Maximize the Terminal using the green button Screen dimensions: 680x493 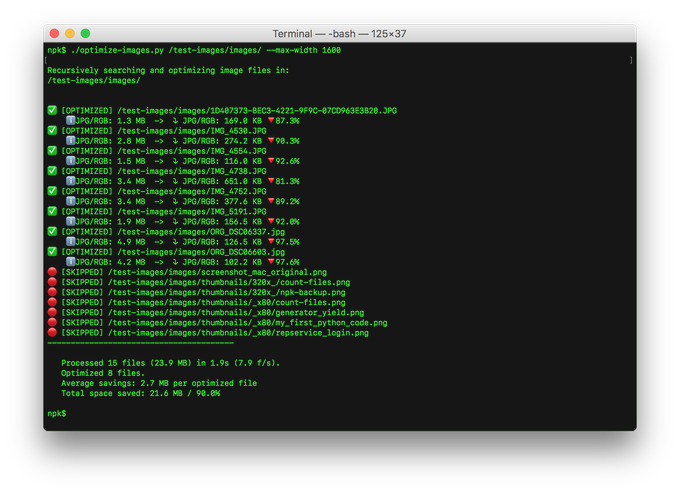(x=86, y=33)
